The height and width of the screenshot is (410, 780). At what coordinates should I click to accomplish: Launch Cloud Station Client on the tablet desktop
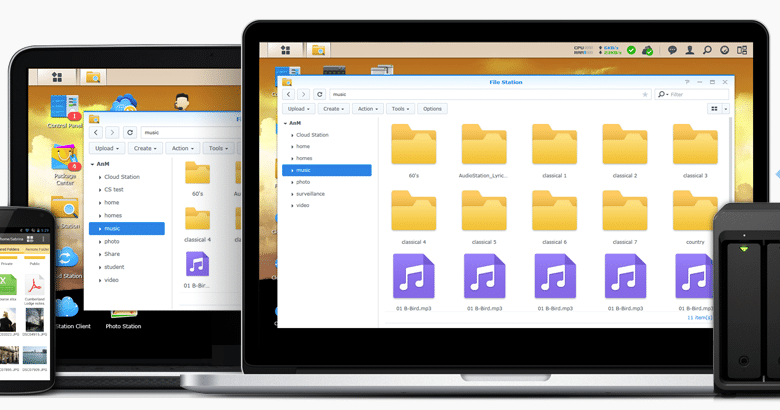click(x=68, y=312)
